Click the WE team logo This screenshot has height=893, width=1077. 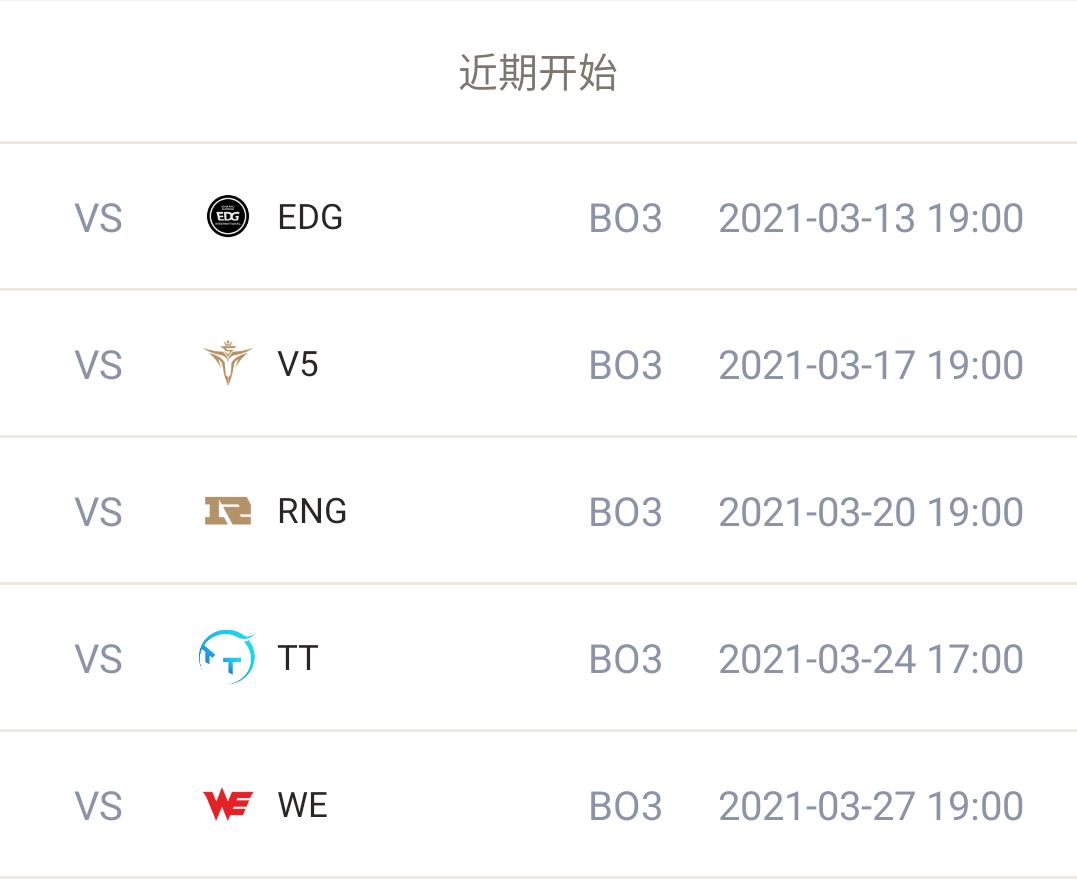tap(228, 805)
